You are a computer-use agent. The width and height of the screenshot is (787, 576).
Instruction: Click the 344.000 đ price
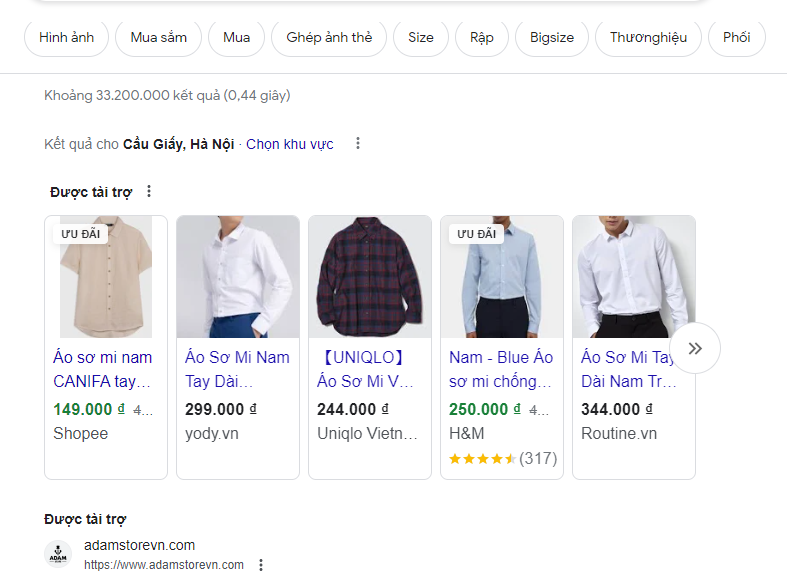point(617,409)
